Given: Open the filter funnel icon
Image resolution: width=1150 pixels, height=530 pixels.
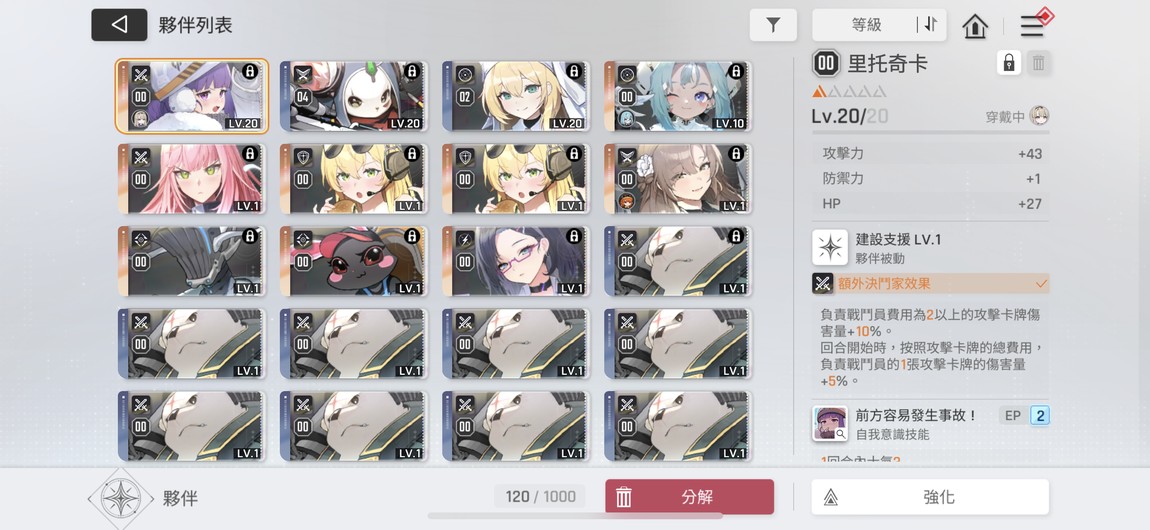Looking at the screenshot, I should click(773, 25).
